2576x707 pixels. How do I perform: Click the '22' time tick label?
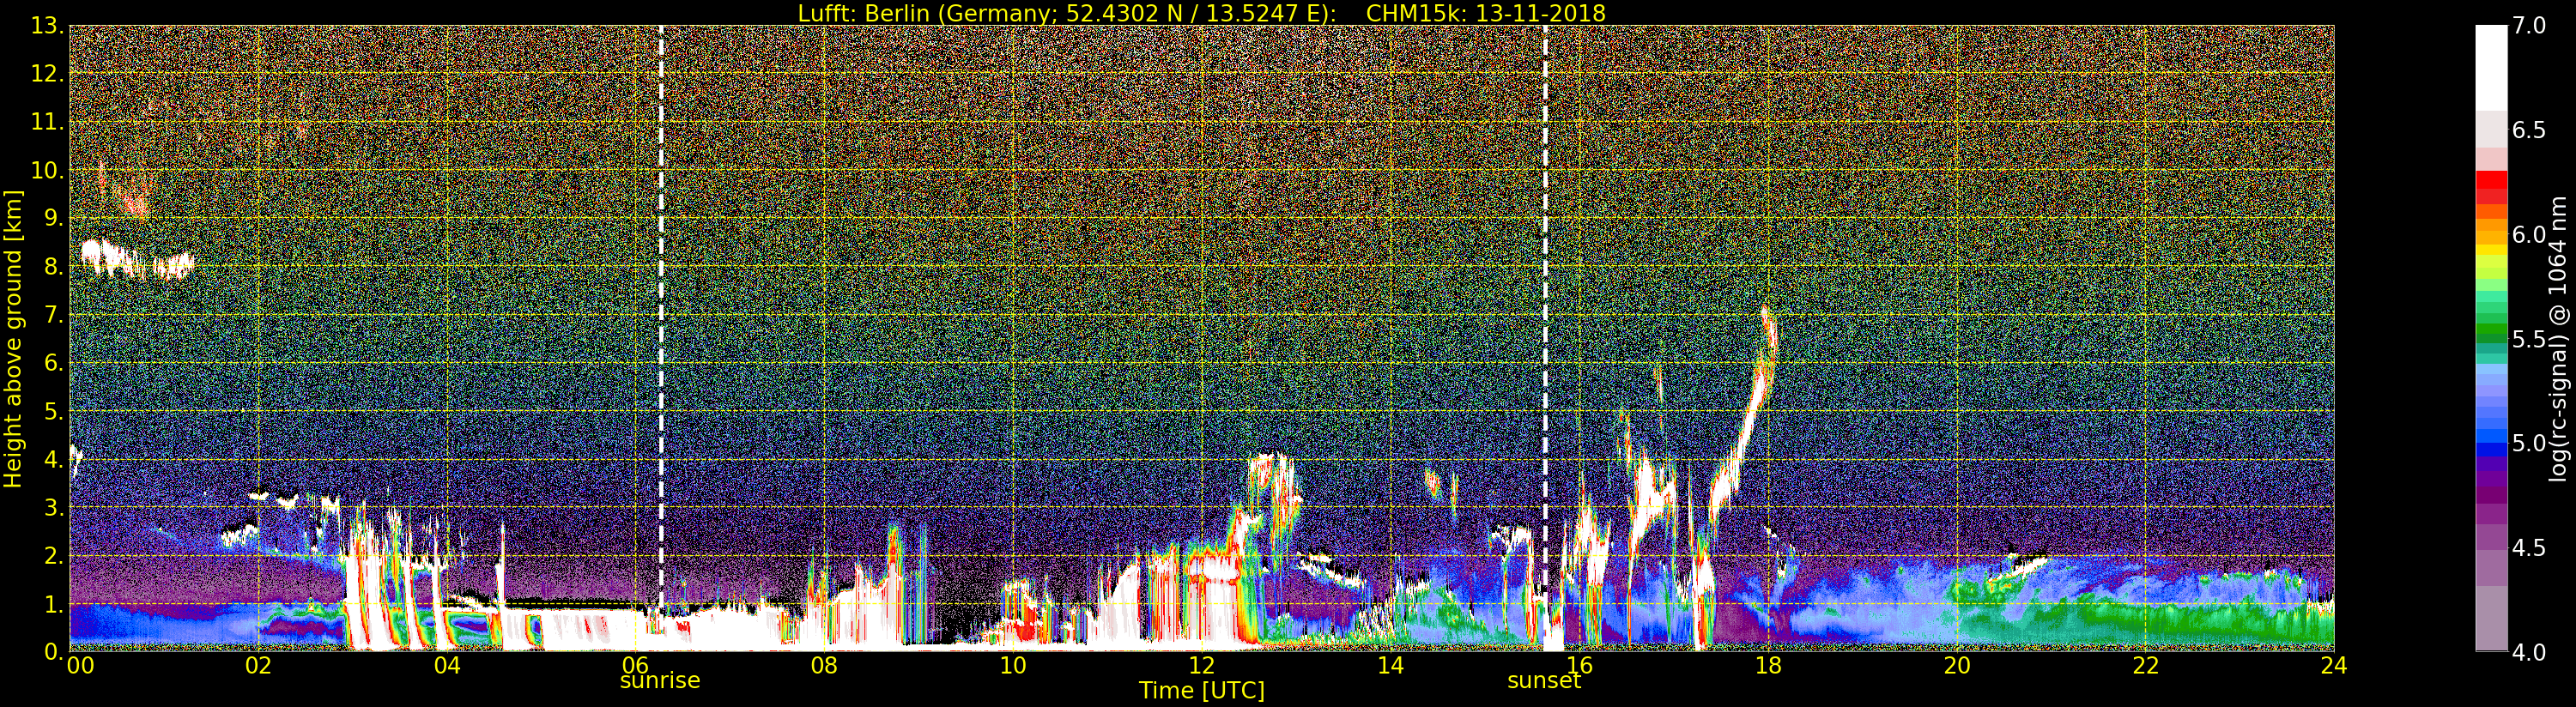tap(2145, 665)
